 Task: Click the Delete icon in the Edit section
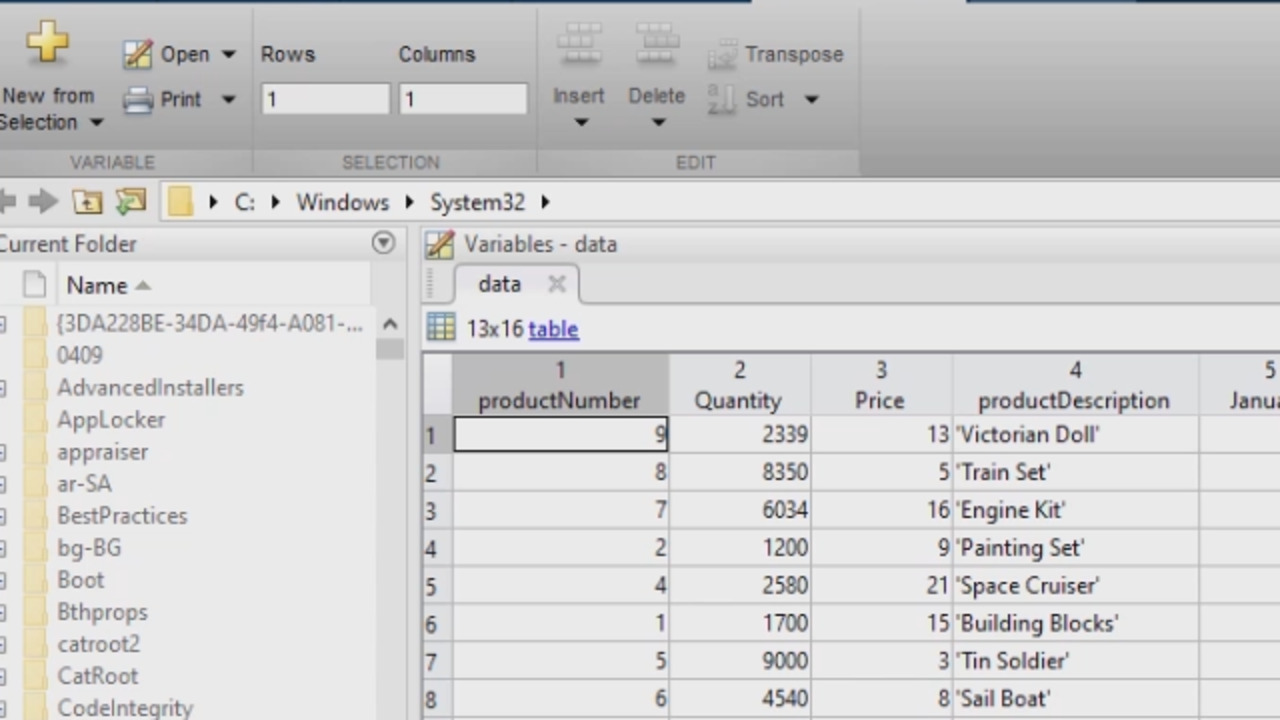point(657,45)
